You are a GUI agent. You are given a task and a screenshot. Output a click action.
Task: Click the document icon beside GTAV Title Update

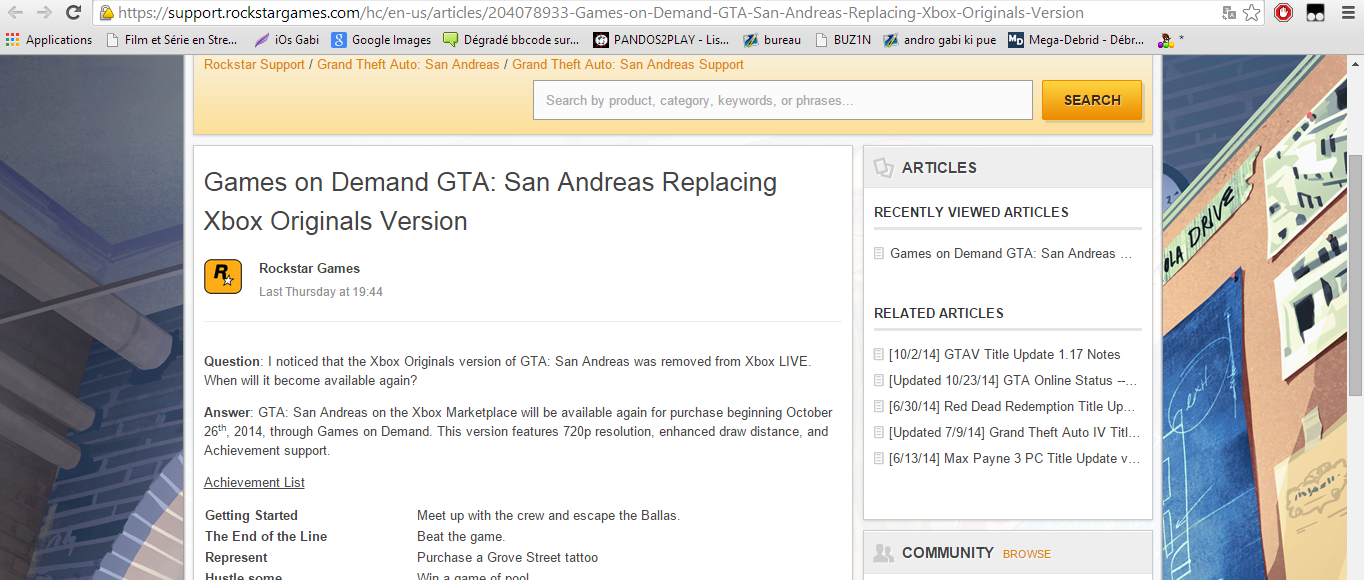pos(879,355)
